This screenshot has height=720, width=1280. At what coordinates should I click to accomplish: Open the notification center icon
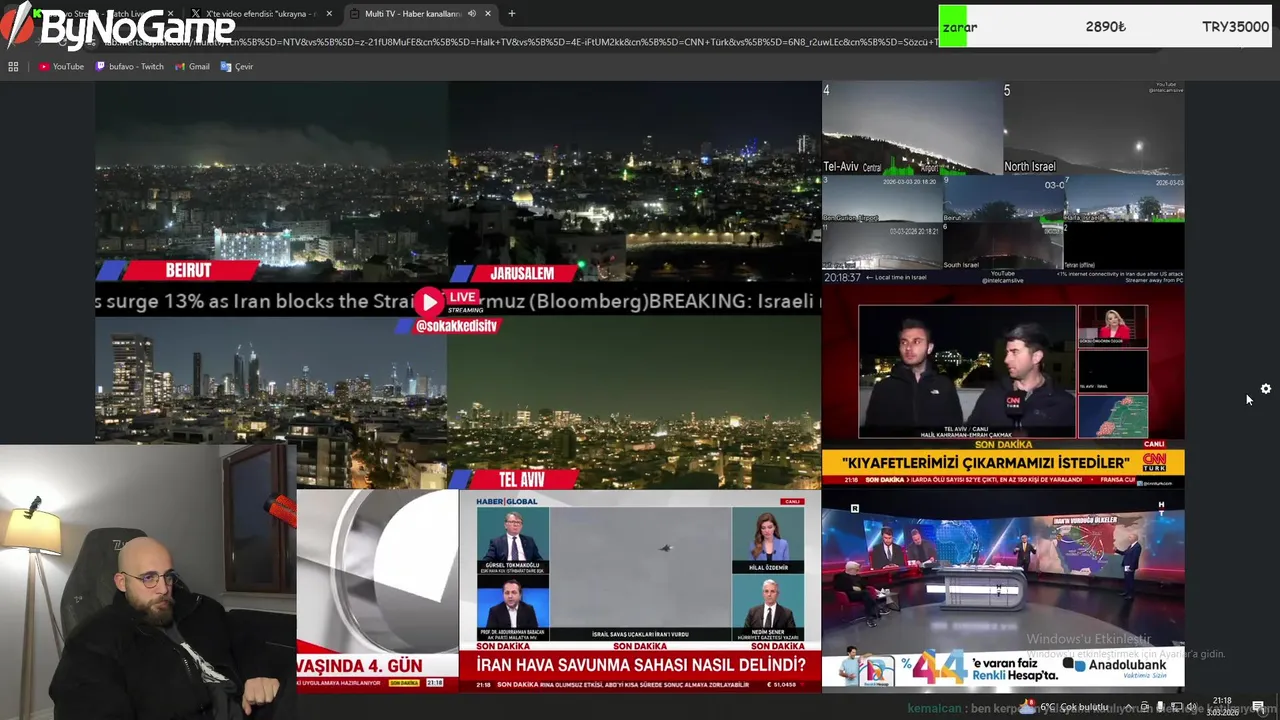click(1258, 707)
